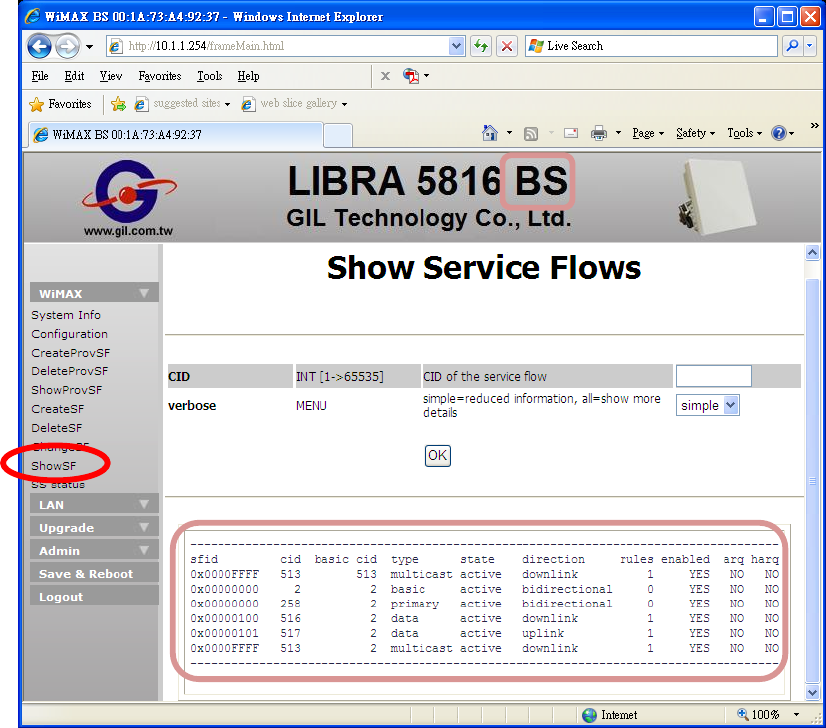
Task: Open the Tools menu in menu bar
Action: click(x=210, y=76)
